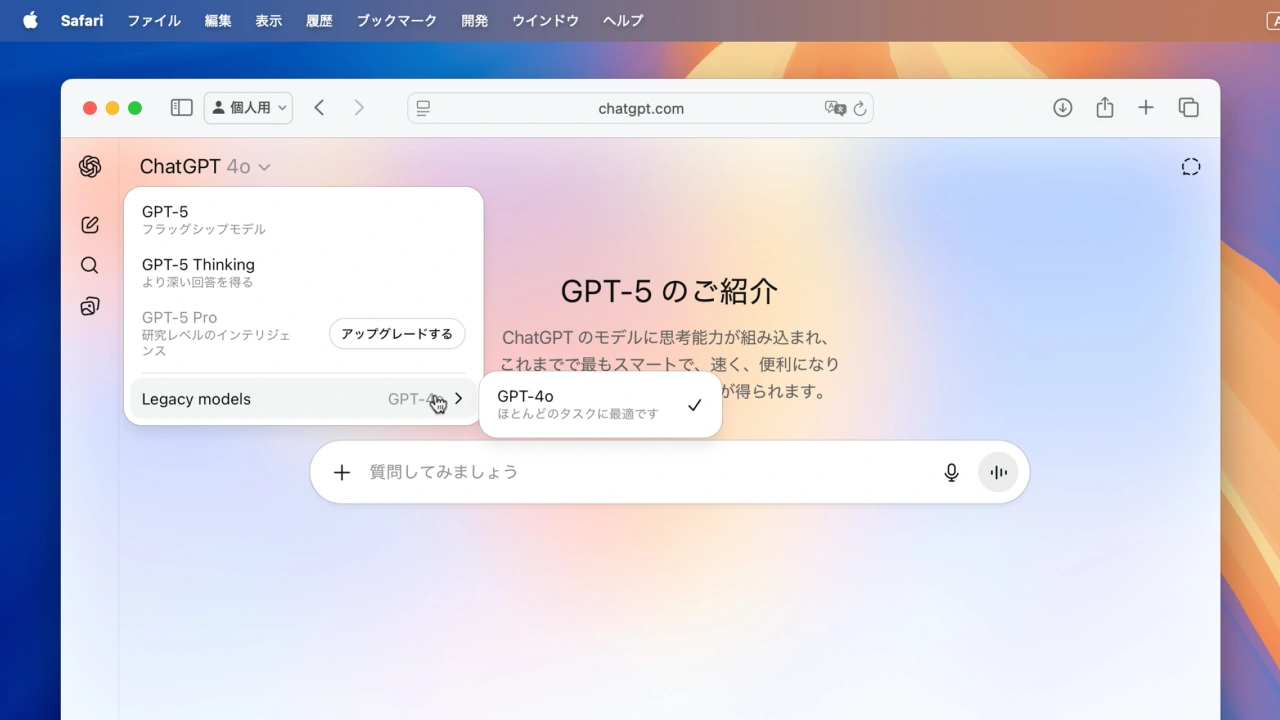Click the plus attach icon in the prompt box
Image resolution: width=1280 pixels, height=720 pixels.
coord(342,472)
